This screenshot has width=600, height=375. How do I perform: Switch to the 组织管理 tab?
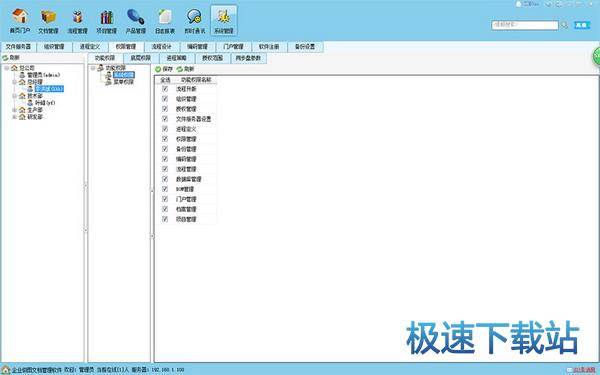54,47
